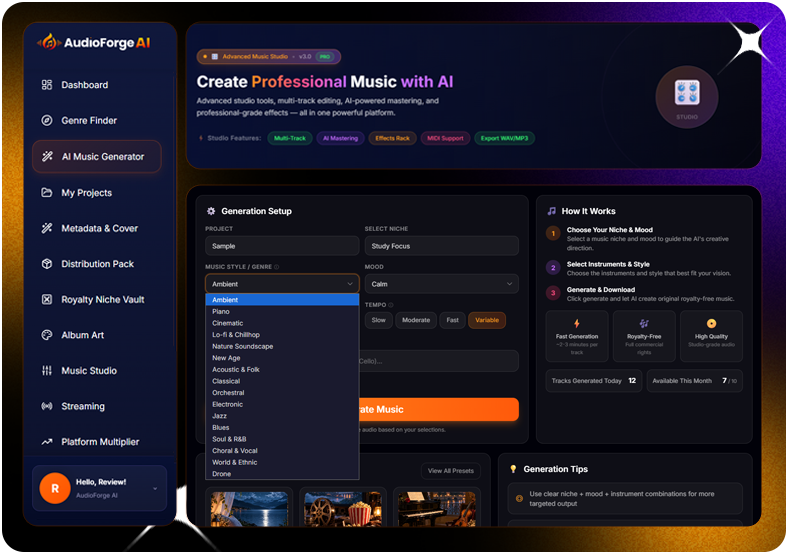Open the Mood dropdown showing Calm

click(x=442, y=284)
